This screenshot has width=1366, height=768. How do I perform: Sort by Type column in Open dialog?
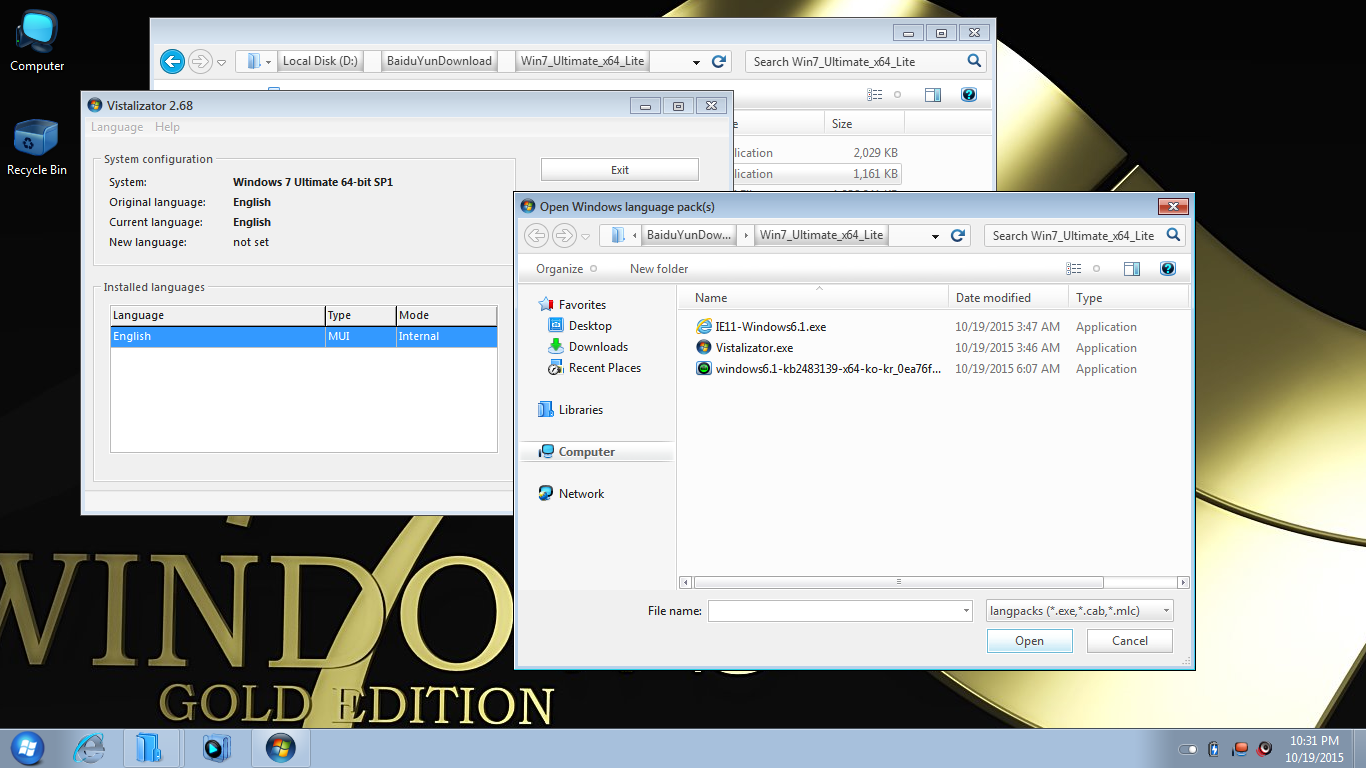(1128, 298)
